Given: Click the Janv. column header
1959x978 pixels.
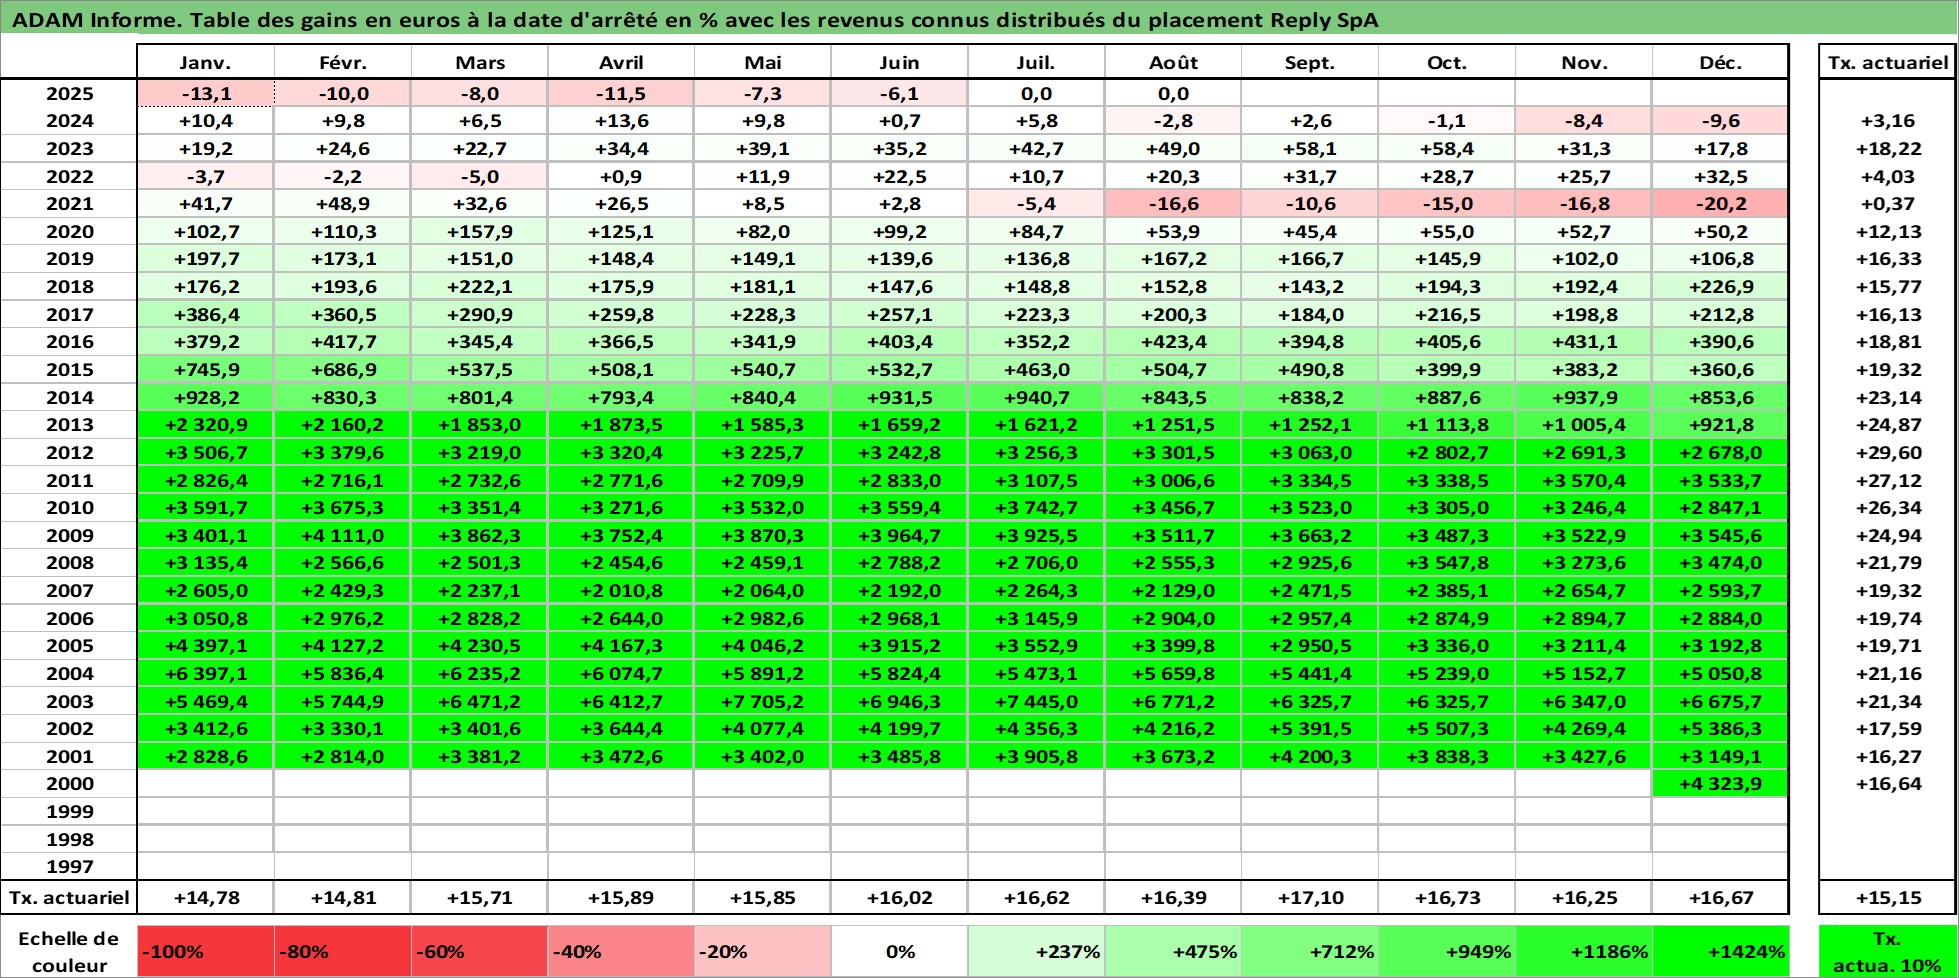Looking at the screenshot, I should (x=205, y=62).
